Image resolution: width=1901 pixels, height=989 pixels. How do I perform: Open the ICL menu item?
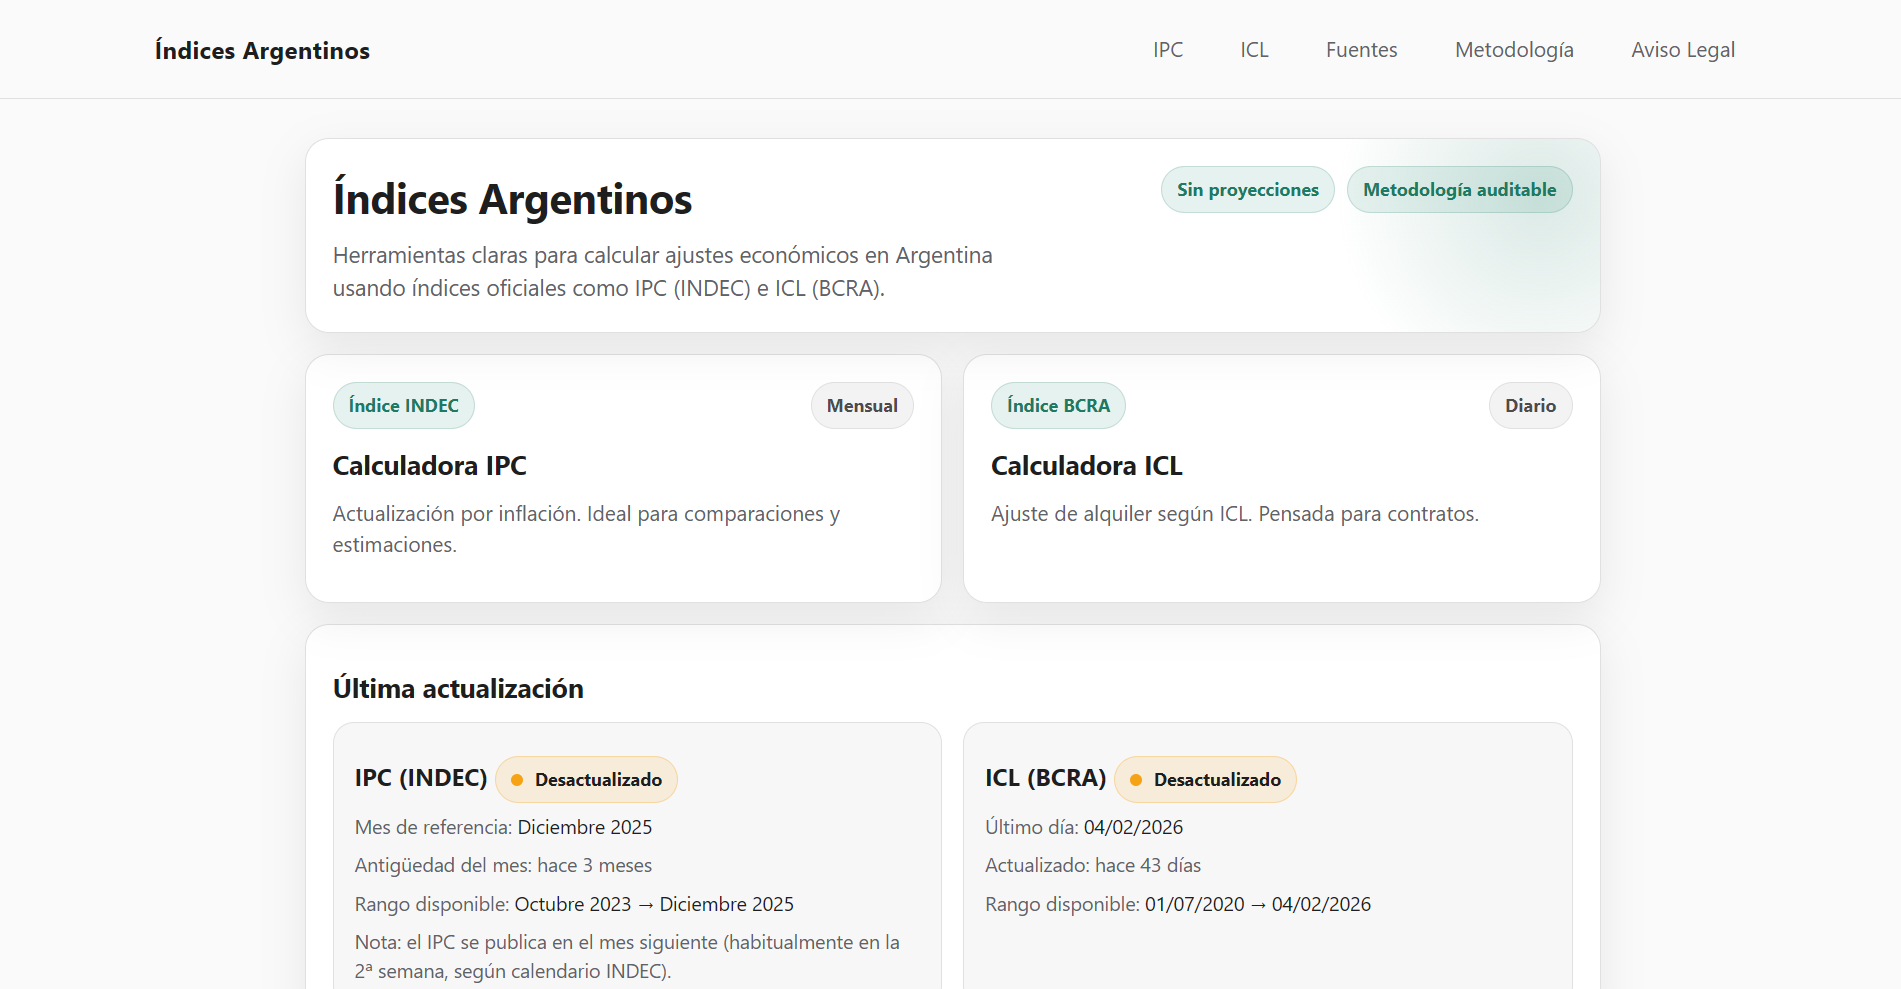coord(1254,49)
